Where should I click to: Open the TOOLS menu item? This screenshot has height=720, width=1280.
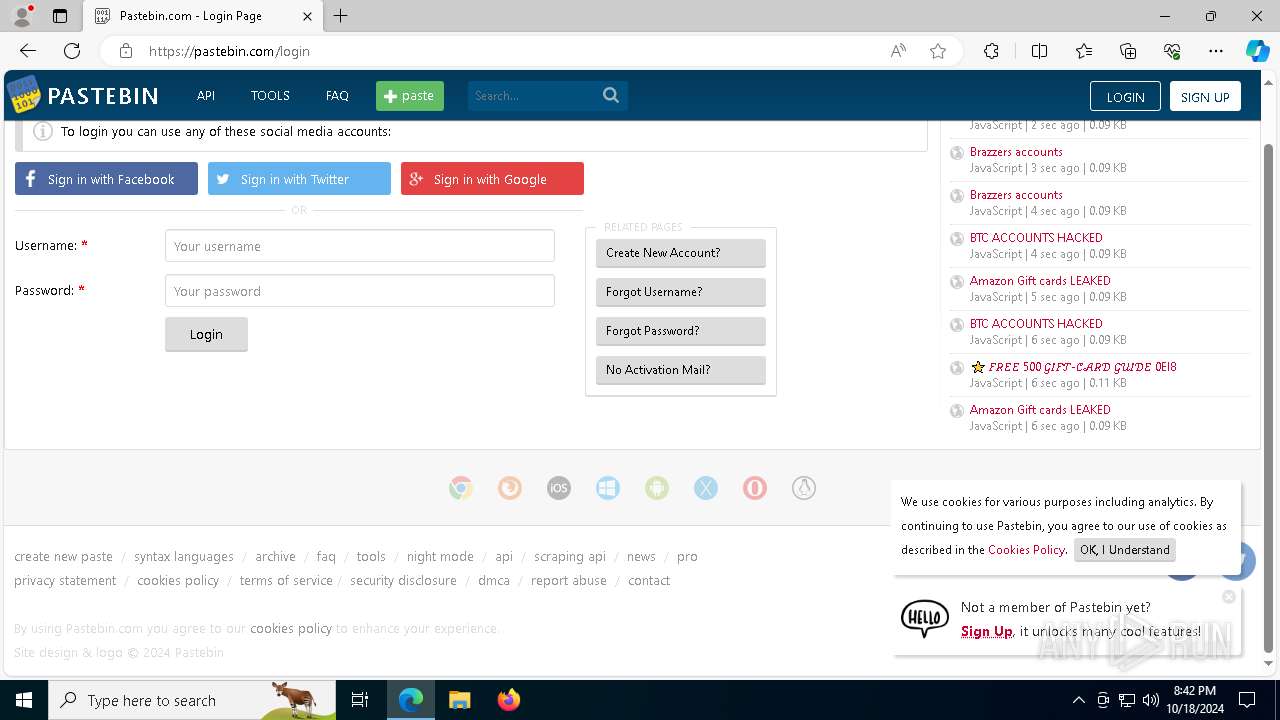(x=270, y=96)
